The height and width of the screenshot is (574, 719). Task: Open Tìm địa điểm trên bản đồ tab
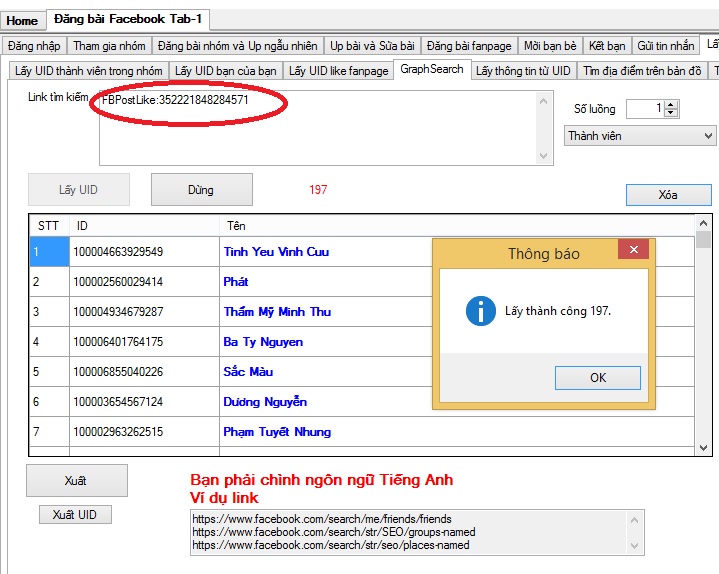[x=642, y=71]
